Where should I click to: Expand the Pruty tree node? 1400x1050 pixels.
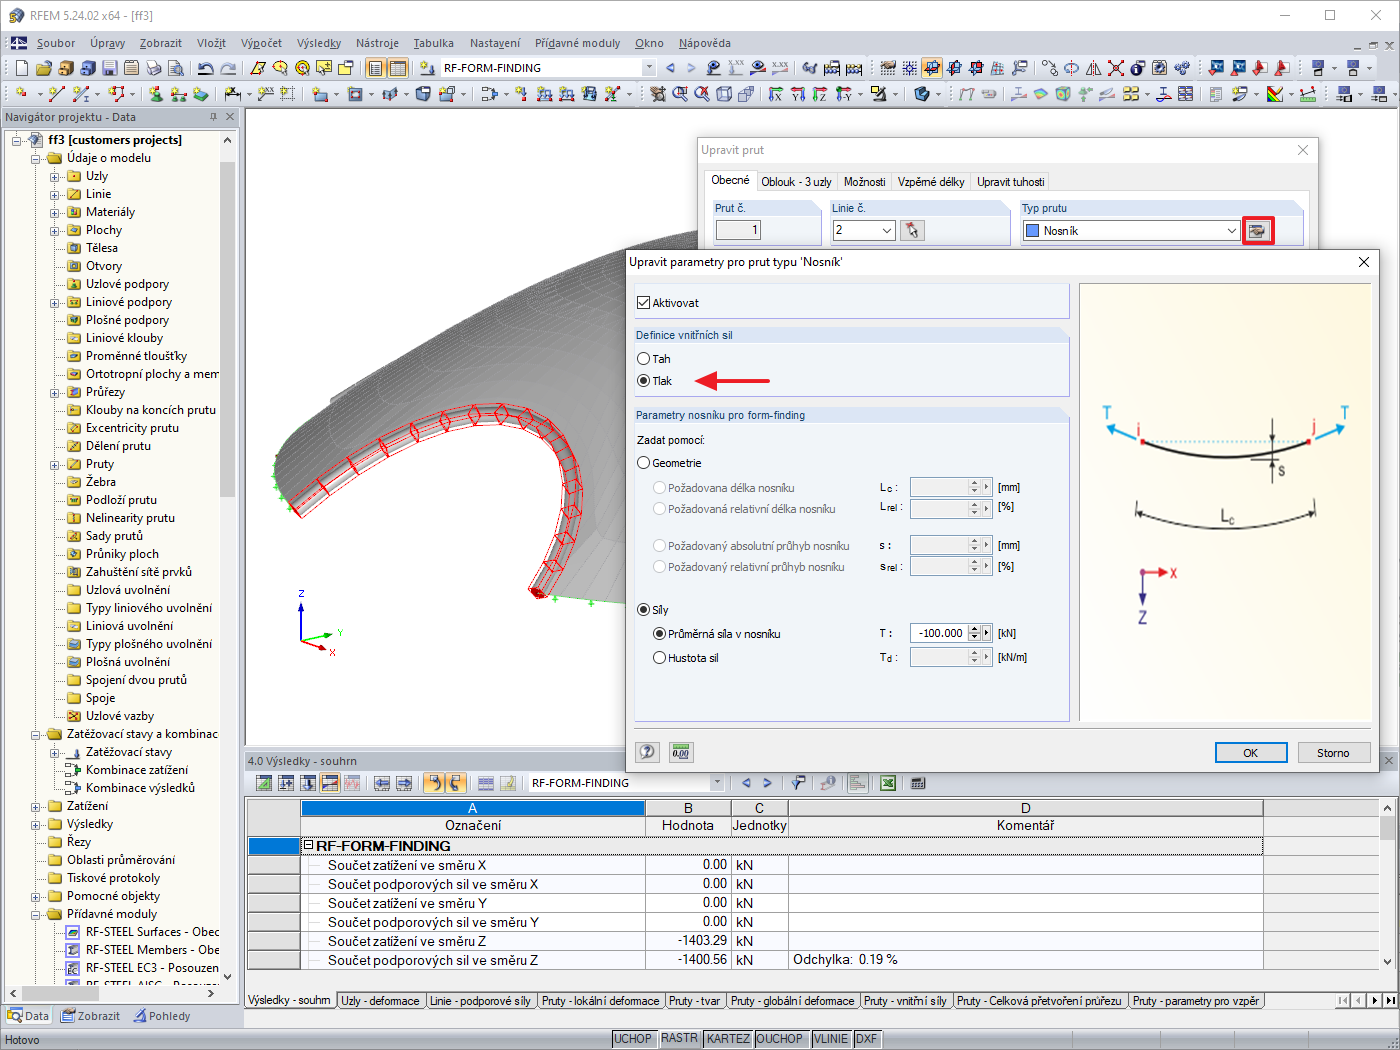coord(55,464)
